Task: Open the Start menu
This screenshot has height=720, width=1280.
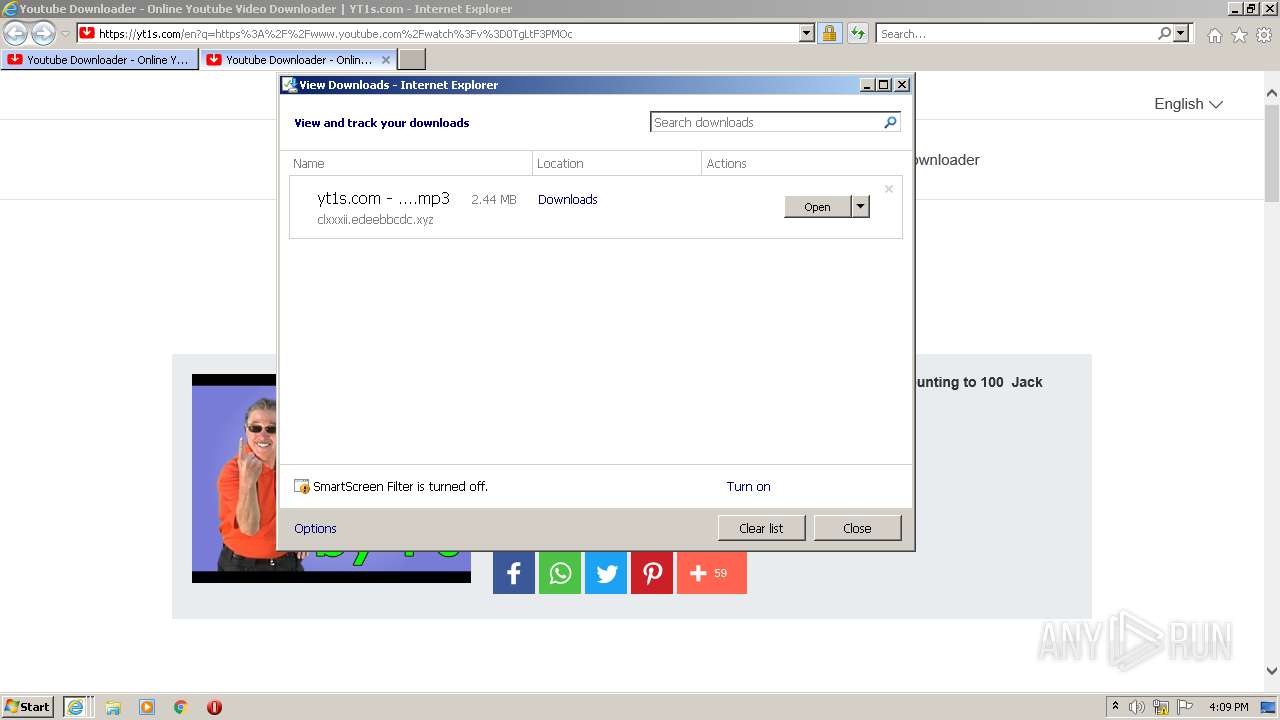Action: (28, 706)
